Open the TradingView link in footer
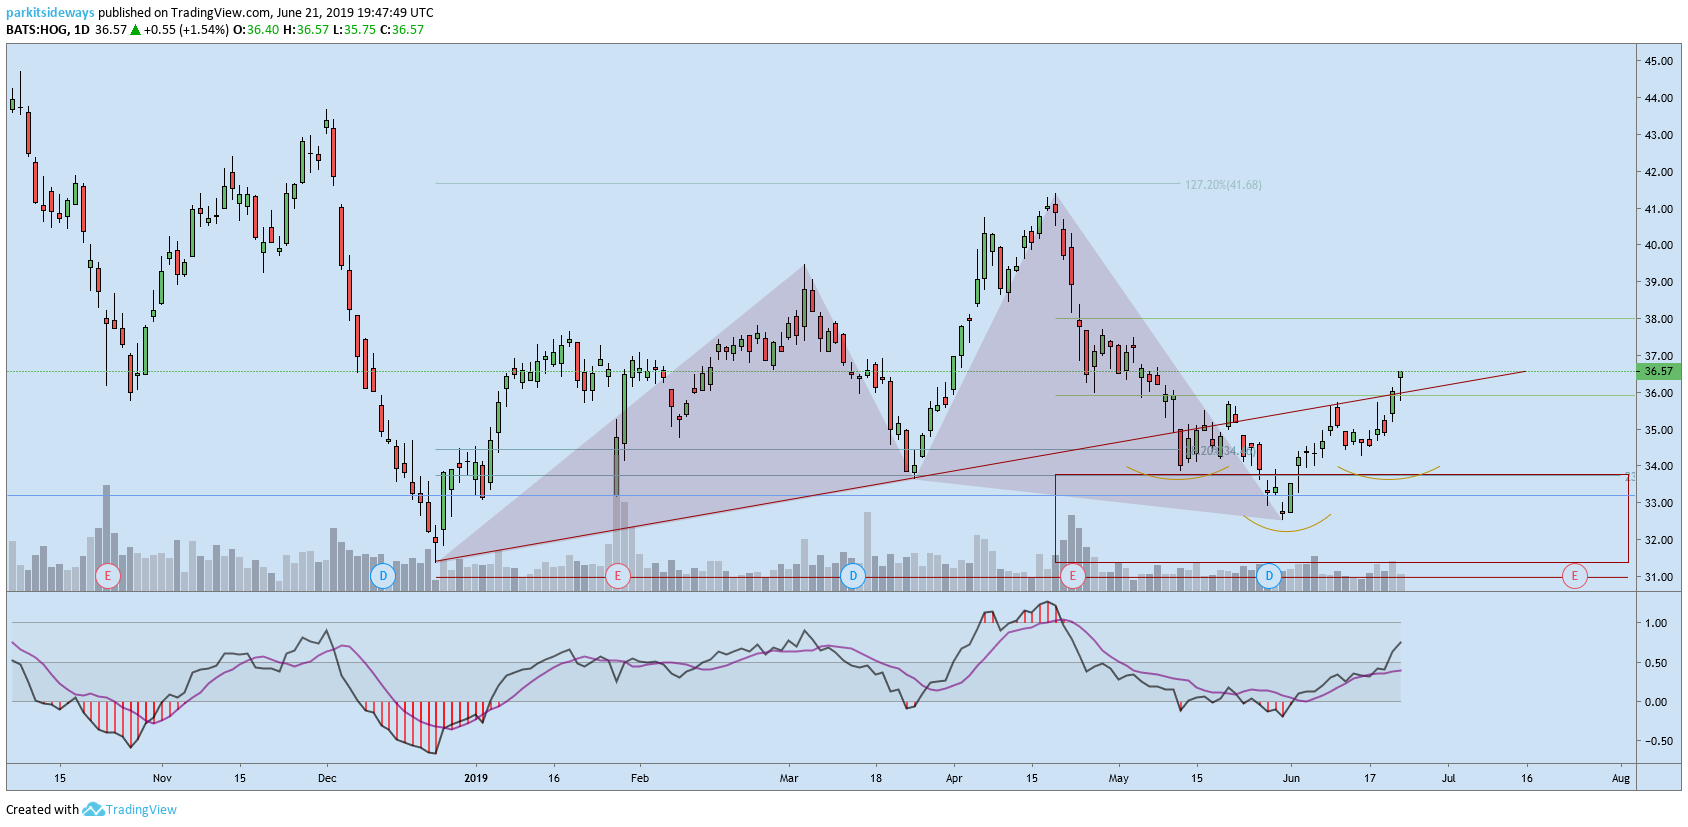The height and width of the screenshot is (827, 1688). pos(141,810)
